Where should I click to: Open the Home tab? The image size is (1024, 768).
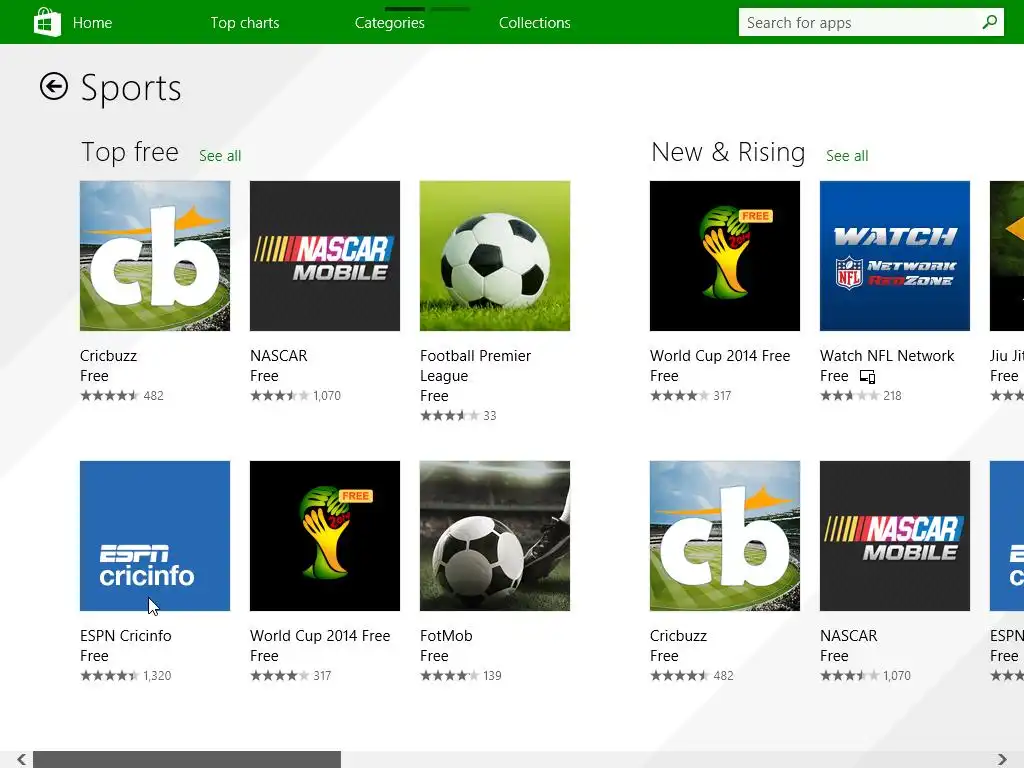[x=92, y=23]
